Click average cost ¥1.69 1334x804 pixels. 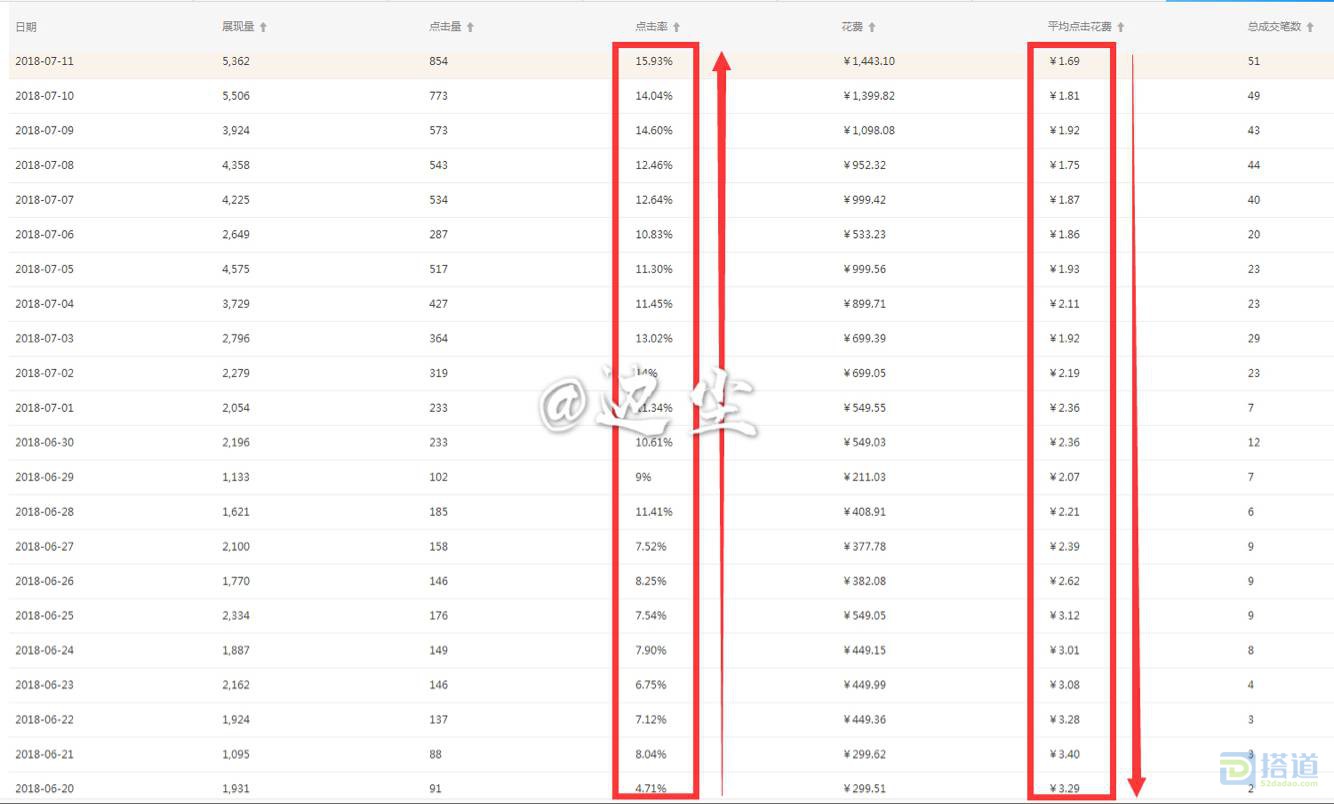coord(1064,61)
